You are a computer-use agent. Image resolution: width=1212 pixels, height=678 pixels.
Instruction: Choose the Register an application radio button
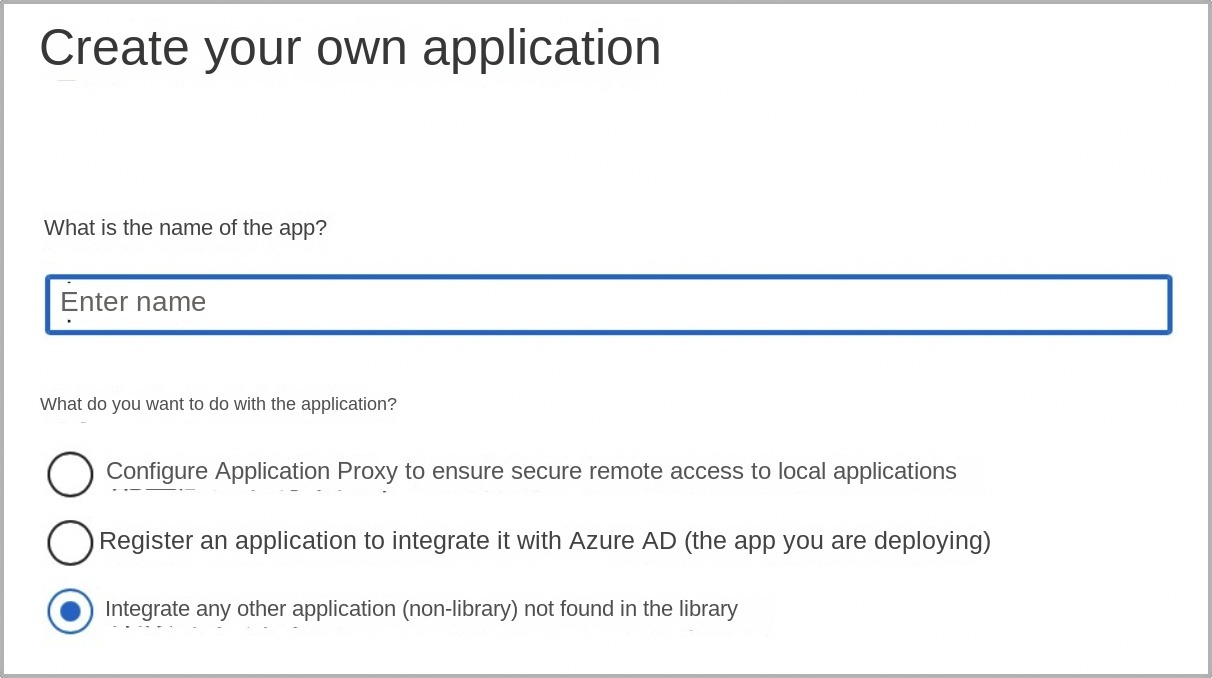pyautogui.click(x=70, y=543)
